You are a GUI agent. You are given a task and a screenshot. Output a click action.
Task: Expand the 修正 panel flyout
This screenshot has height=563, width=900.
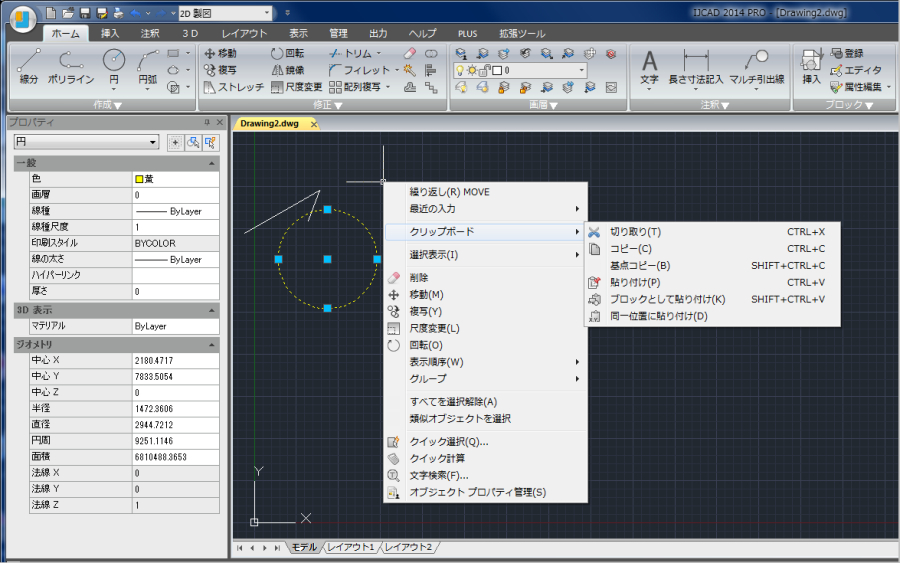(327, 105)
